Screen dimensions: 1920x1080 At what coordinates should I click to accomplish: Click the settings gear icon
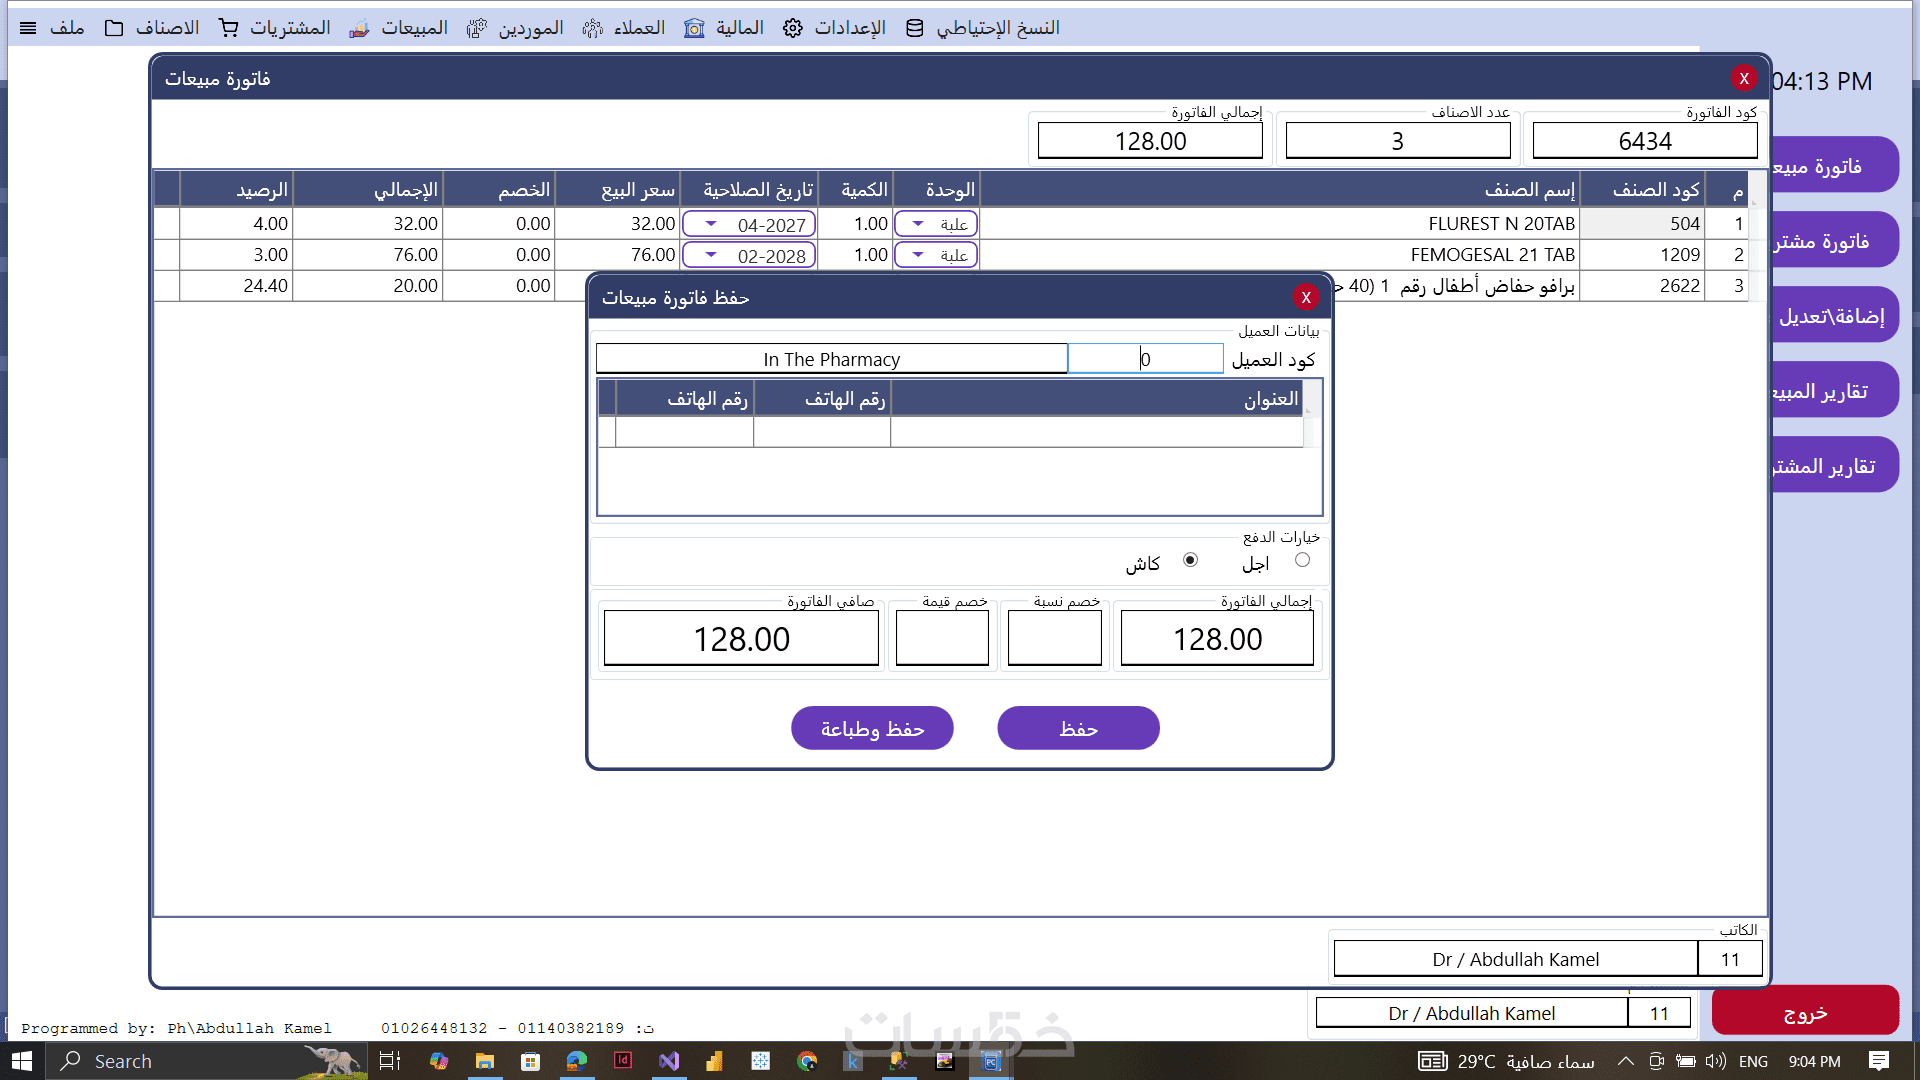click(792, 28)
